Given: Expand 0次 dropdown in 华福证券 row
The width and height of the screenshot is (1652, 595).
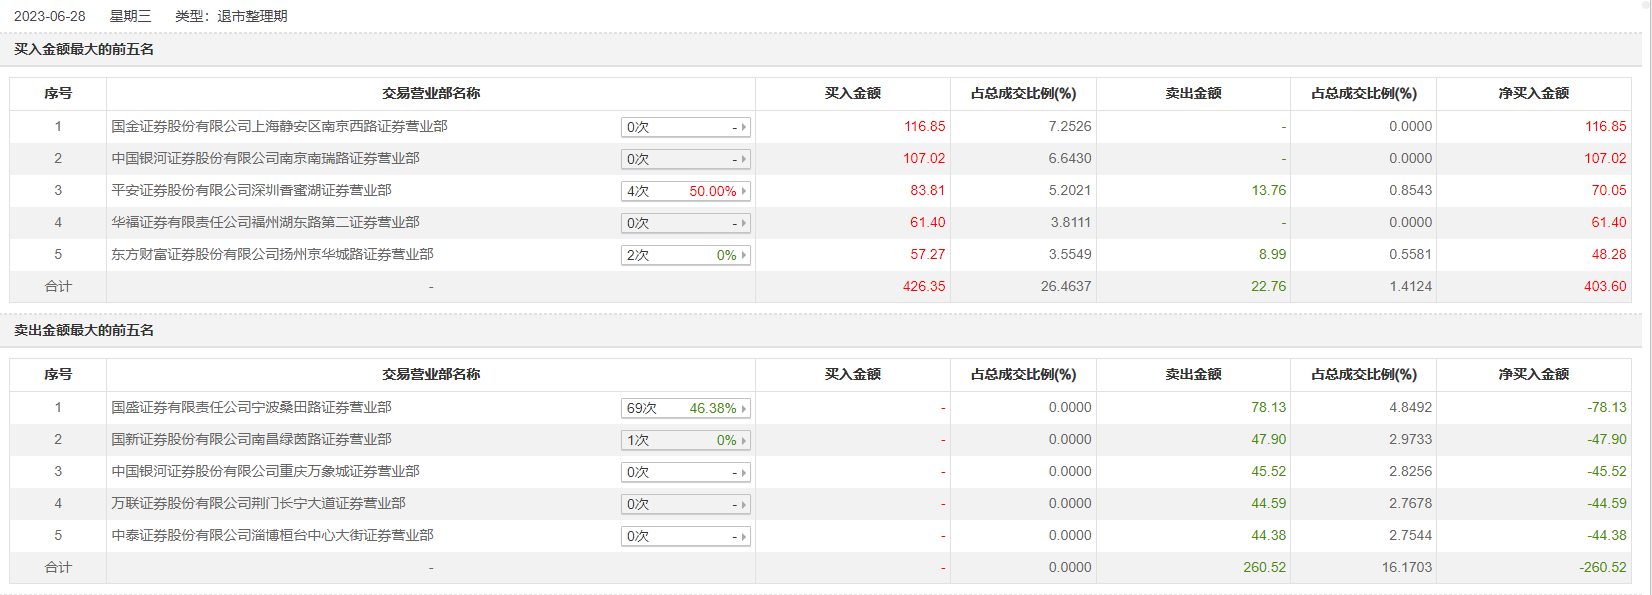Looking at the screenshot, I should [x=685, y=223].
